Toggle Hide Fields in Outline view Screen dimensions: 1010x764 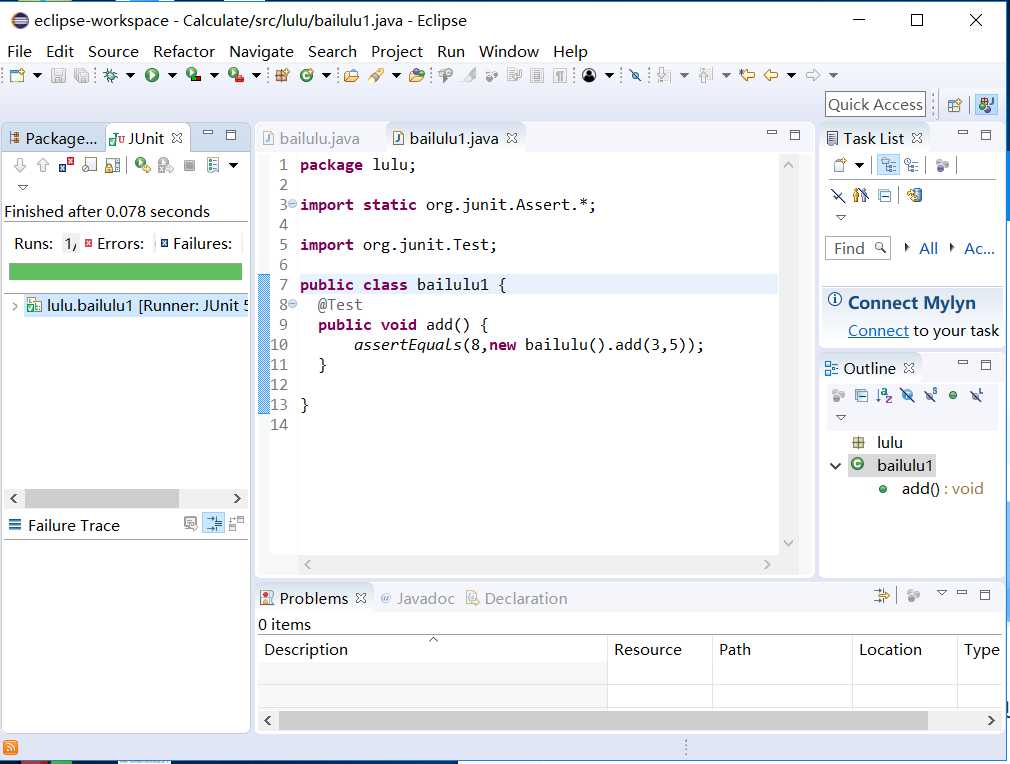907,396
